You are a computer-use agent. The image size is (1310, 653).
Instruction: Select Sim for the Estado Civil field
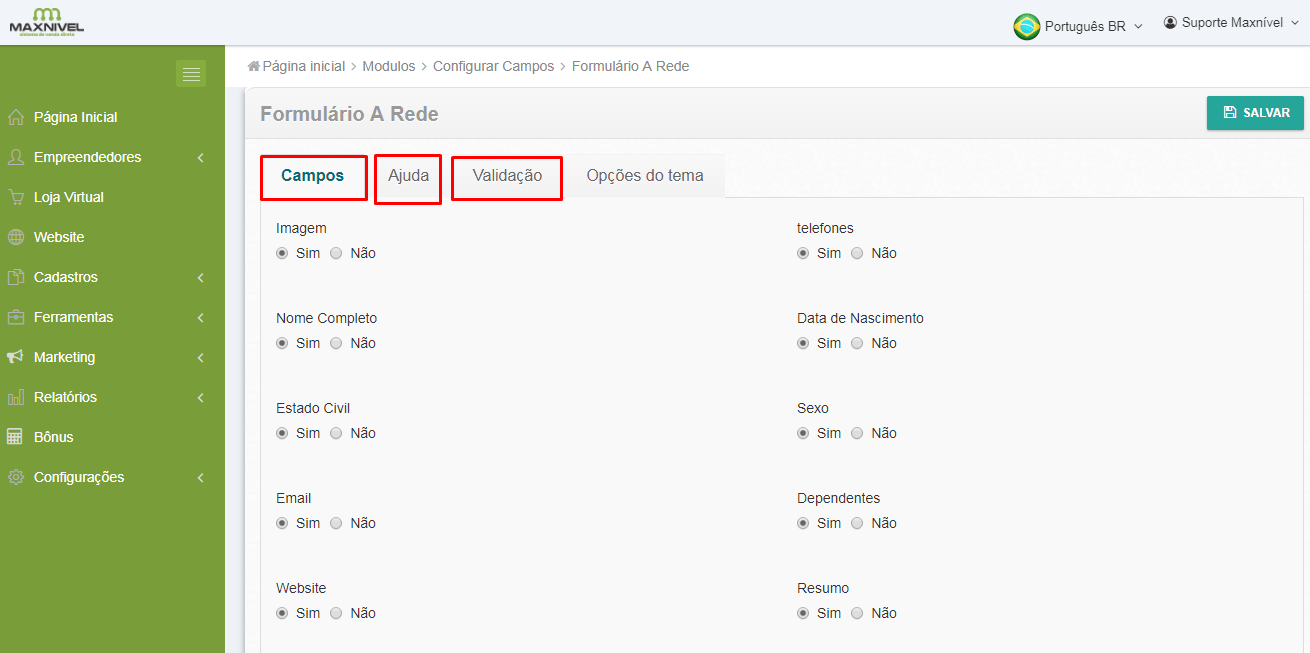[x=282, y=433]
